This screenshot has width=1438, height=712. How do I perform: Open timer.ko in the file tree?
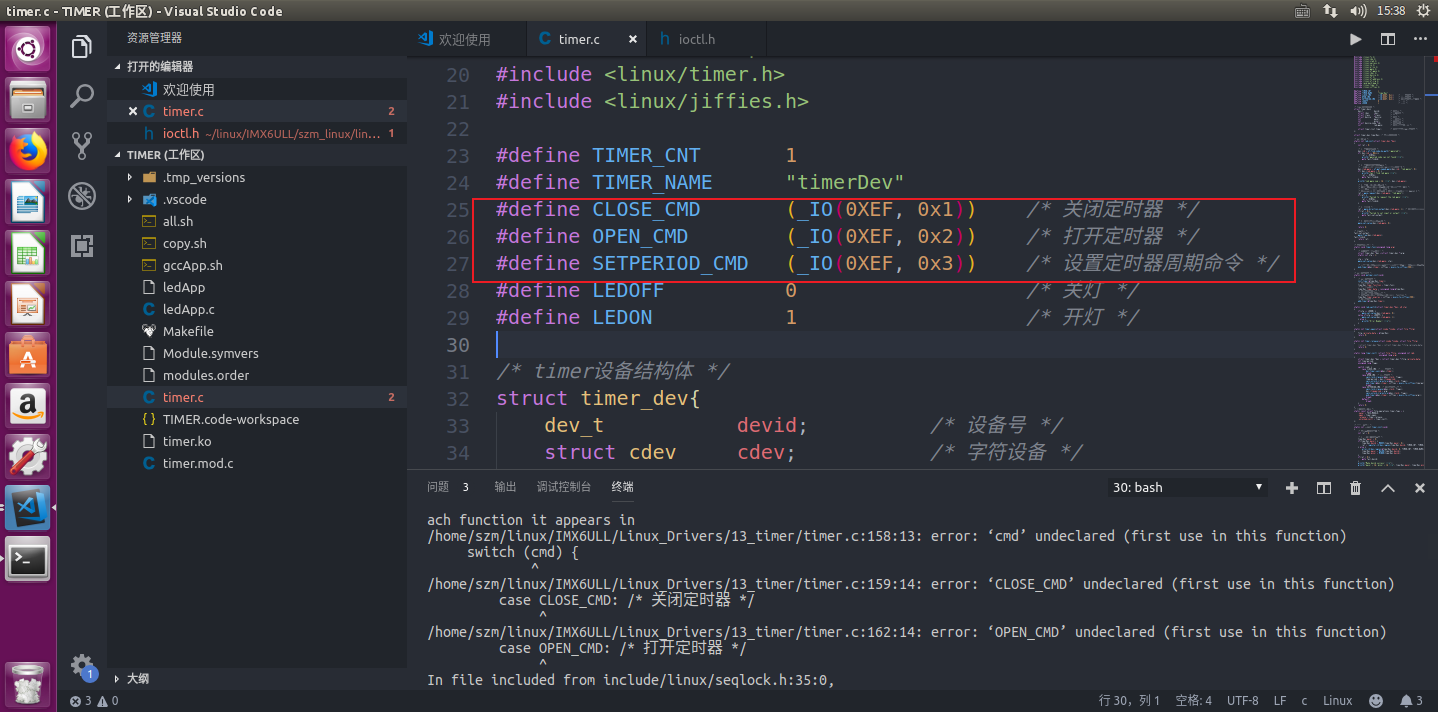pos(257,441)
